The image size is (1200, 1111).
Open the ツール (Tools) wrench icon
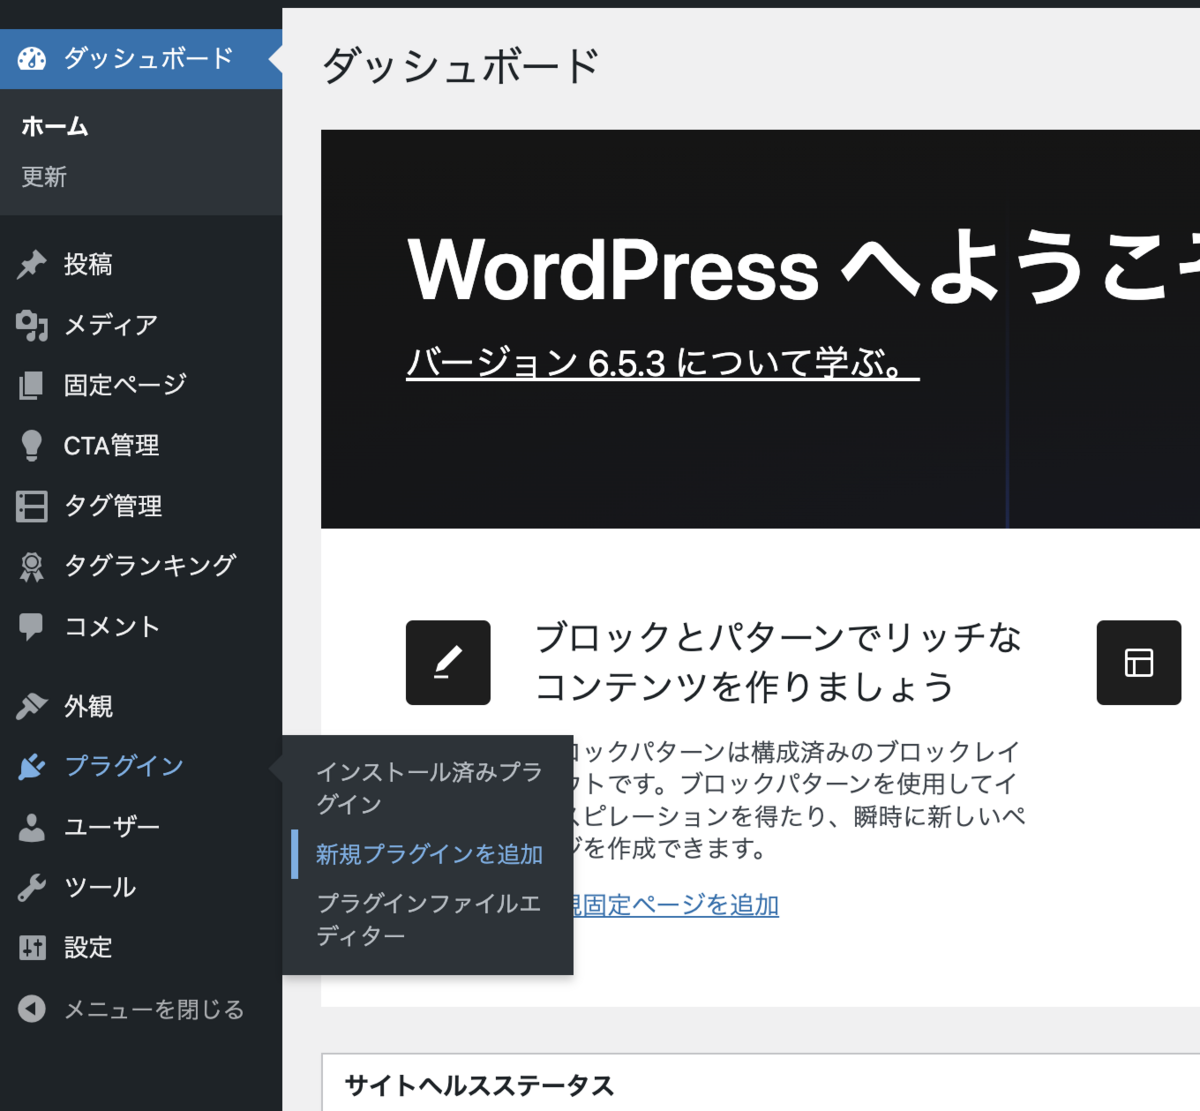pos(31,887)
